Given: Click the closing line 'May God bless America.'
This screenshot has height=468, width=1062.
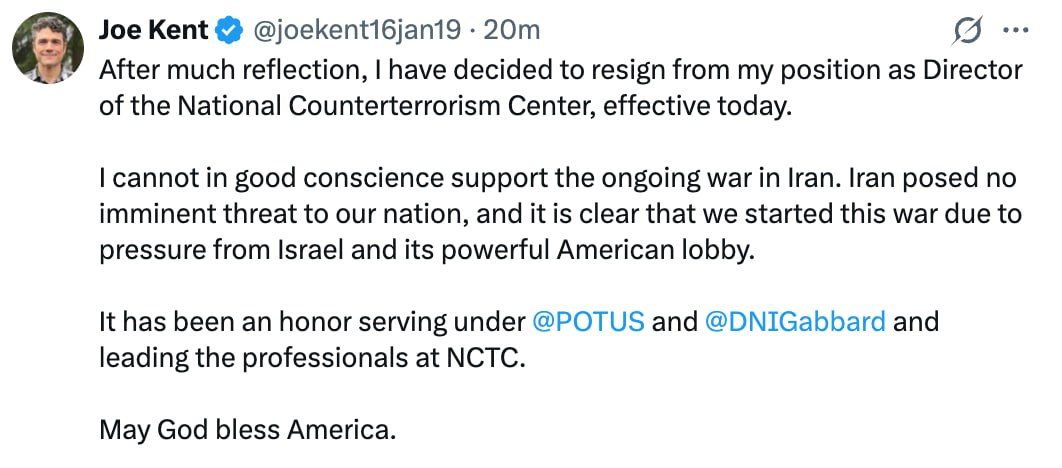Looking at the screenshot, I should [x=248, y=430].
